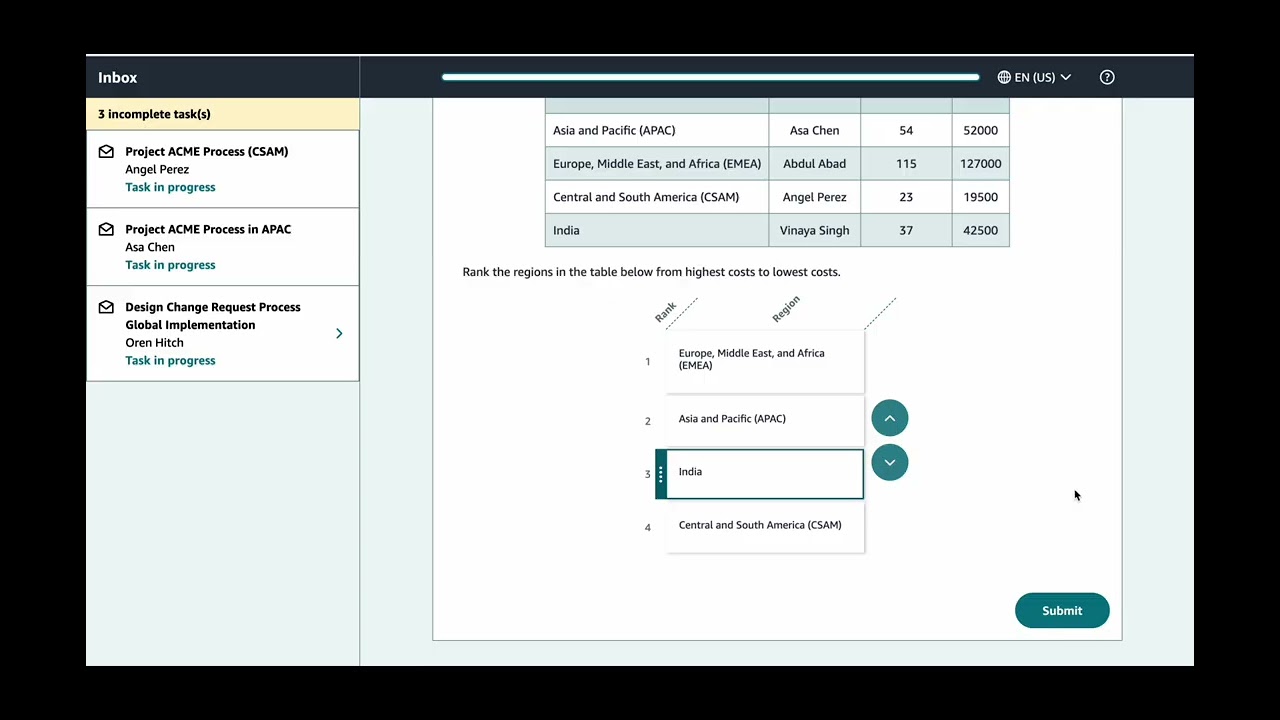Open Project ACME Process (CSAM) task
This screenshot has height=720, width=1280.
pos(222,169)
